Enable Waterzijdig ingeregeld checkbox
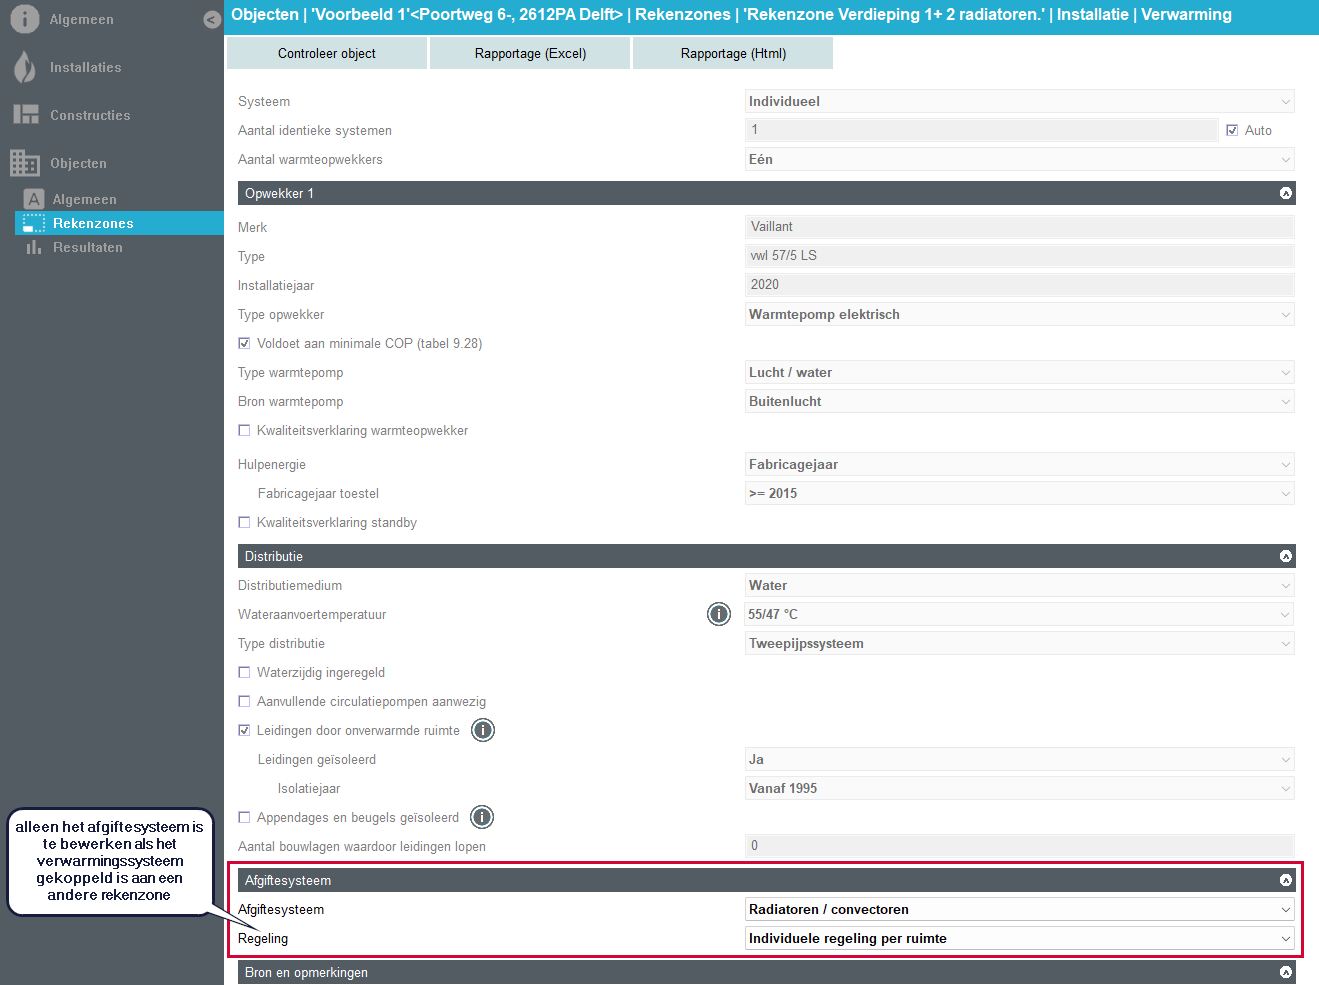This screenshot has width=1319, height=985. [244, 672]
